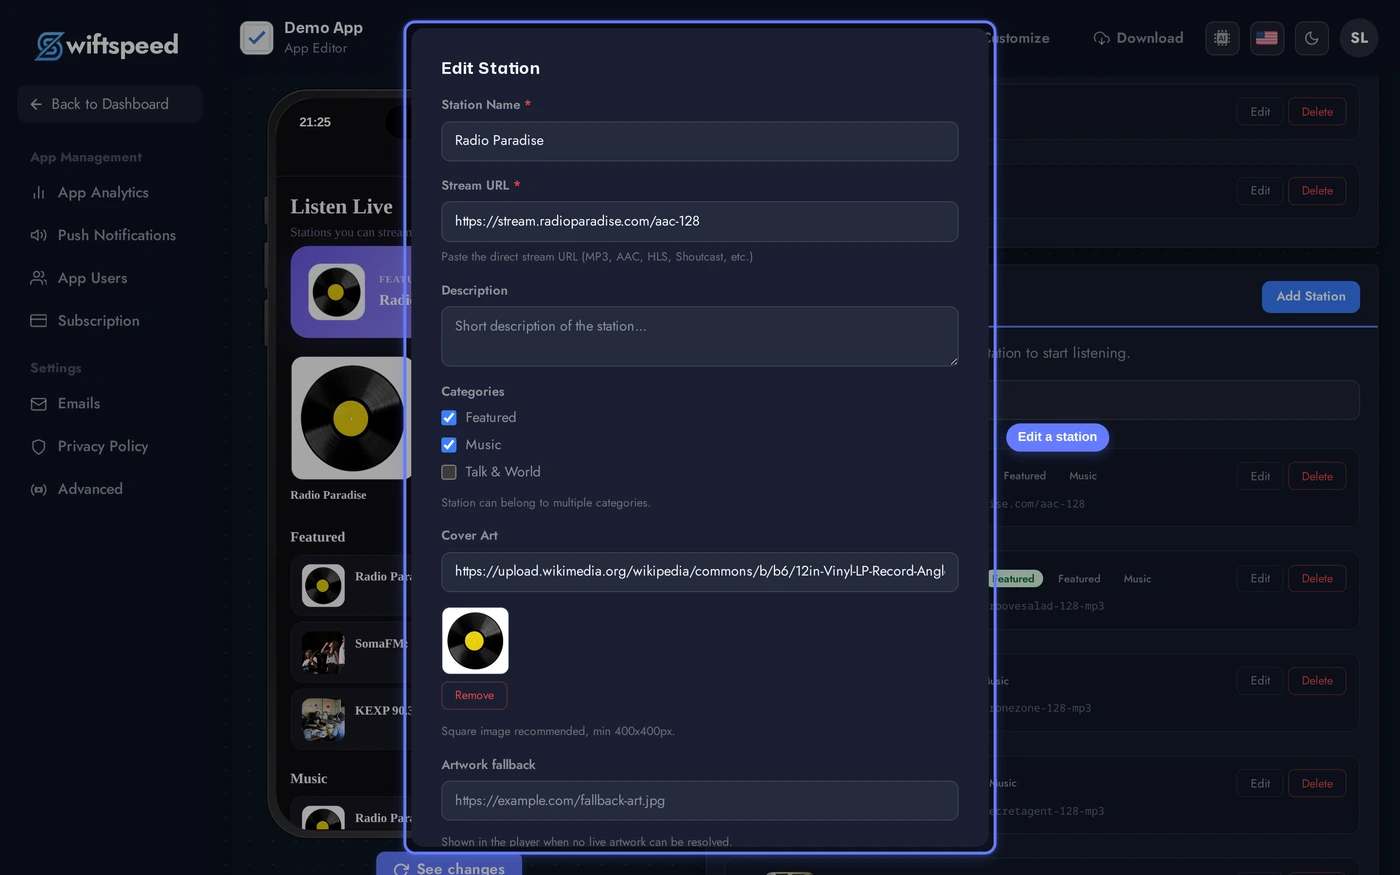Viewport: 1400px width, 875px height.
Task: Click the Station Name input field
Action: pyautogui.click(x=700, y=141)
